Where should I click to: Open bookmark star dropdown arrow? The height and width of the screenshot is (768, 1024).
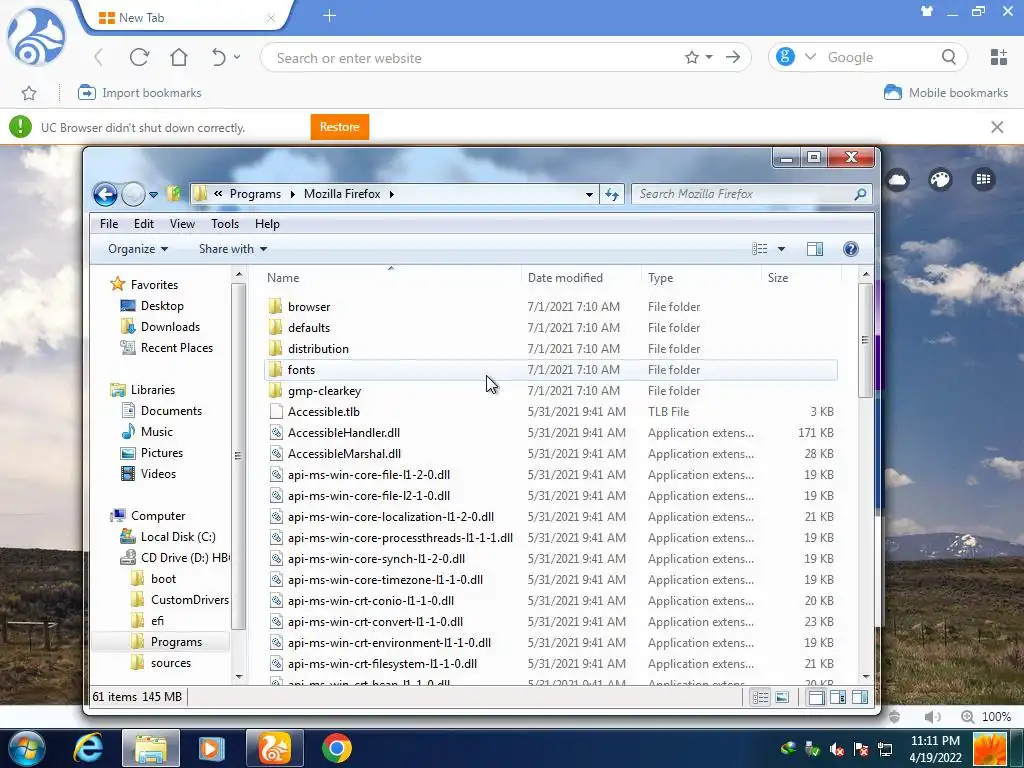[x=709, y=57]
